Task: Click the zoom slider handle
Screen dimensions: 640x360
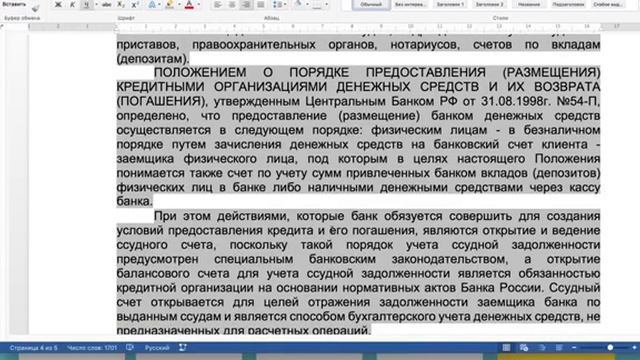Action: tap(610, 347)
